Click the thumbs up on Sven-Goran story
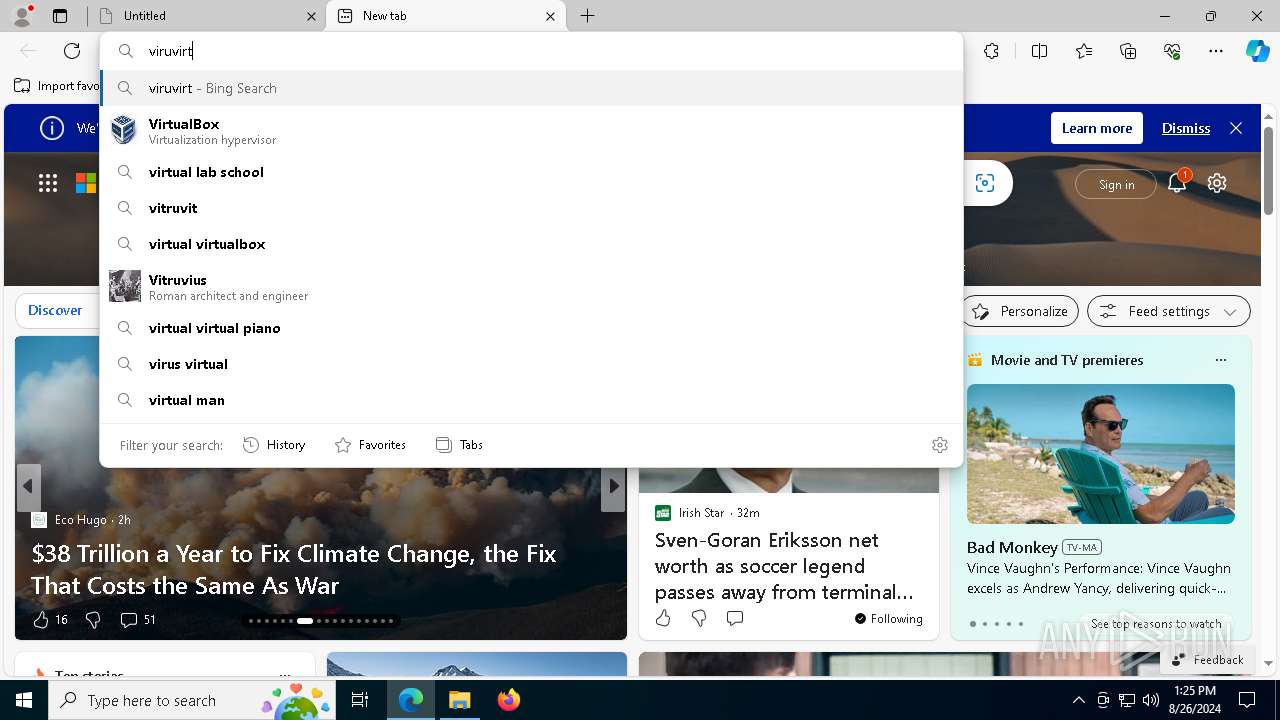Image resolution: width=1280 pixels, height=720 pixels. (x=663, y=618)
